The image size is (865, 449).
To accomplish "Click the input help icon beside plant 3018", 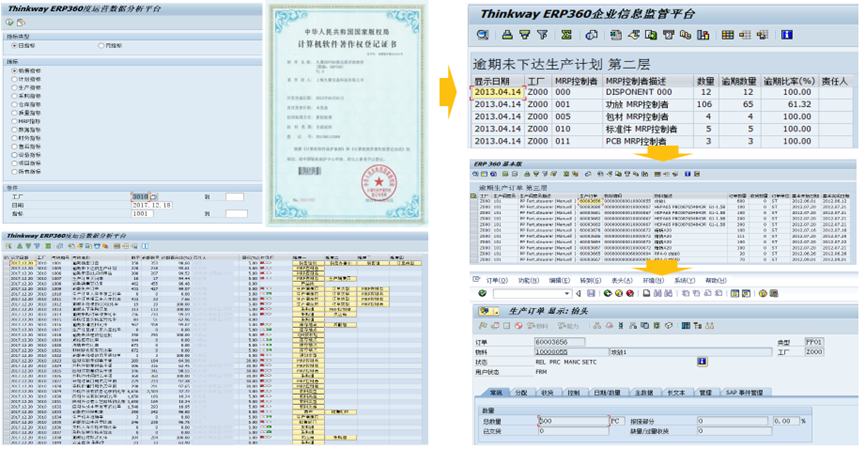I will (154, 197).
